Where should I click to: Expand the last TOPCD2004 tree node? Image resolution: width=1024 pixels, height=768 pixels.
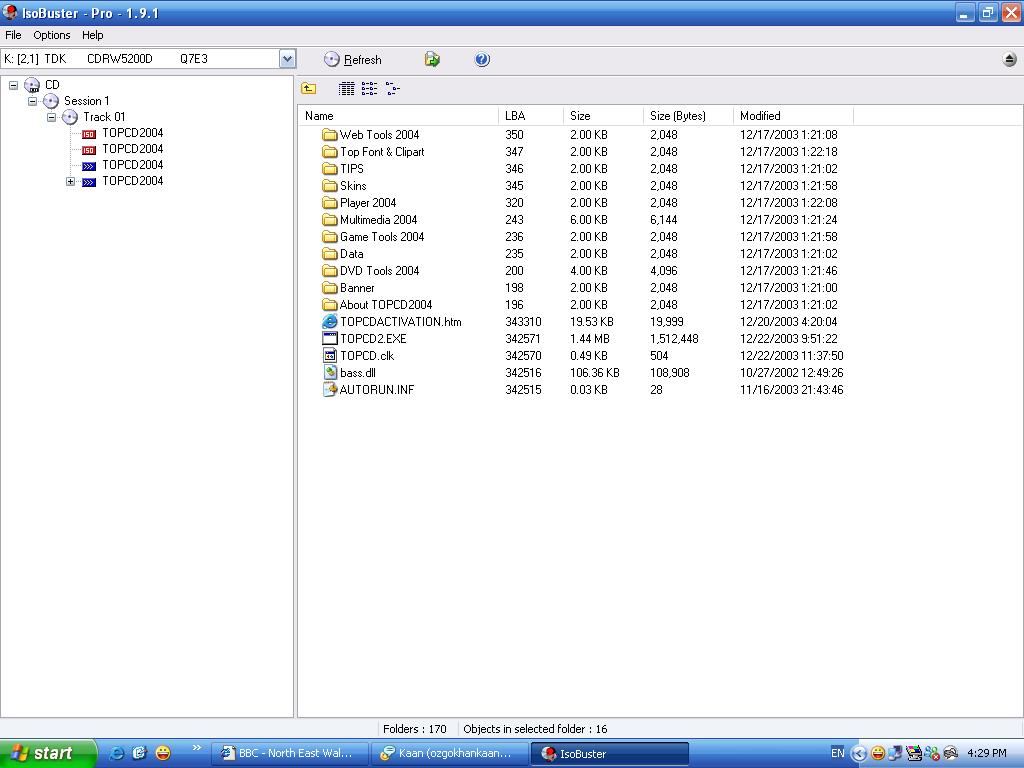coord(71,182)
